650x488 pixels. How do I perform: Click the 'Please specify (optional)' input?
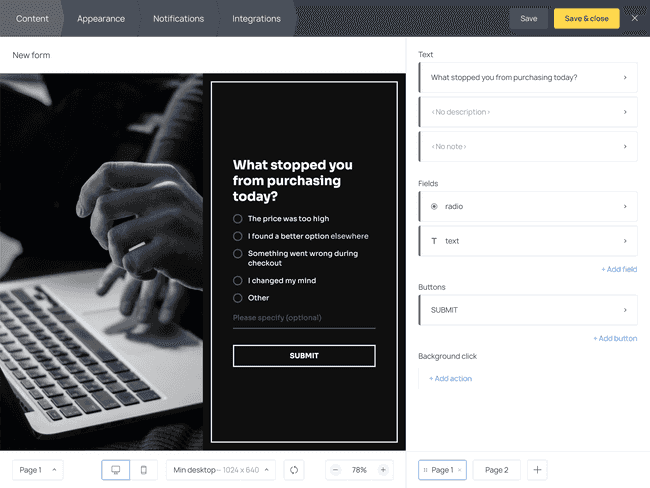(x=304, y=318)
